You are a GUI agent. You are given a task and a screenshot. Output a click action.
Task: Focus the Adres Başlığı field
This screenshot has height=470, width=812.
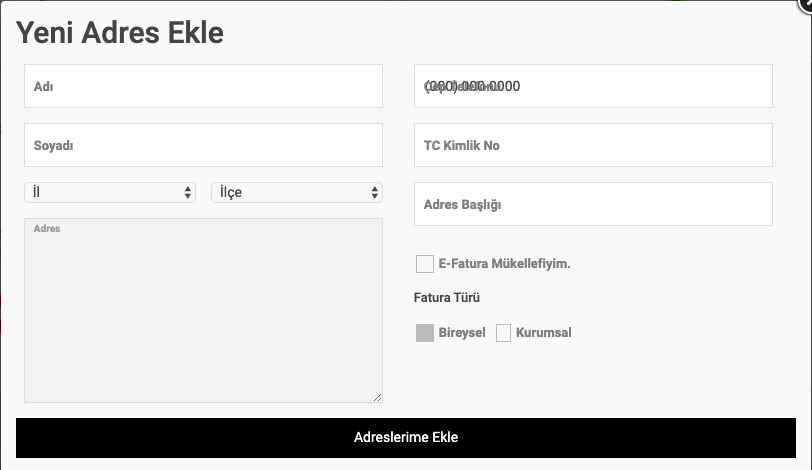(x=593, y=204)
